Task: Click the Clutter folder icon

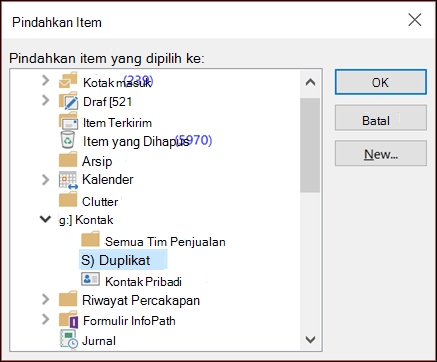Action: click(x=68, y=200)
